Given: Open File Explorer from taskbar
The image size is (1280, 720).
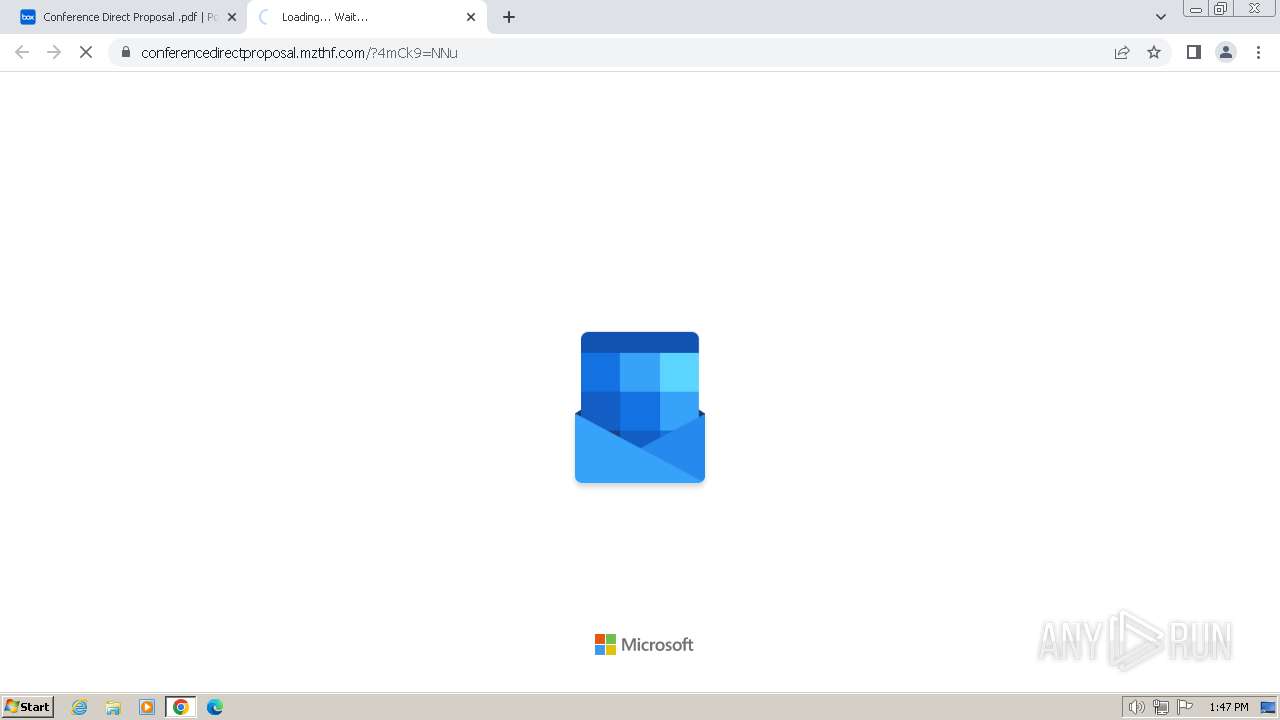Looking at the screenshot, I should (x=113, y=707).
